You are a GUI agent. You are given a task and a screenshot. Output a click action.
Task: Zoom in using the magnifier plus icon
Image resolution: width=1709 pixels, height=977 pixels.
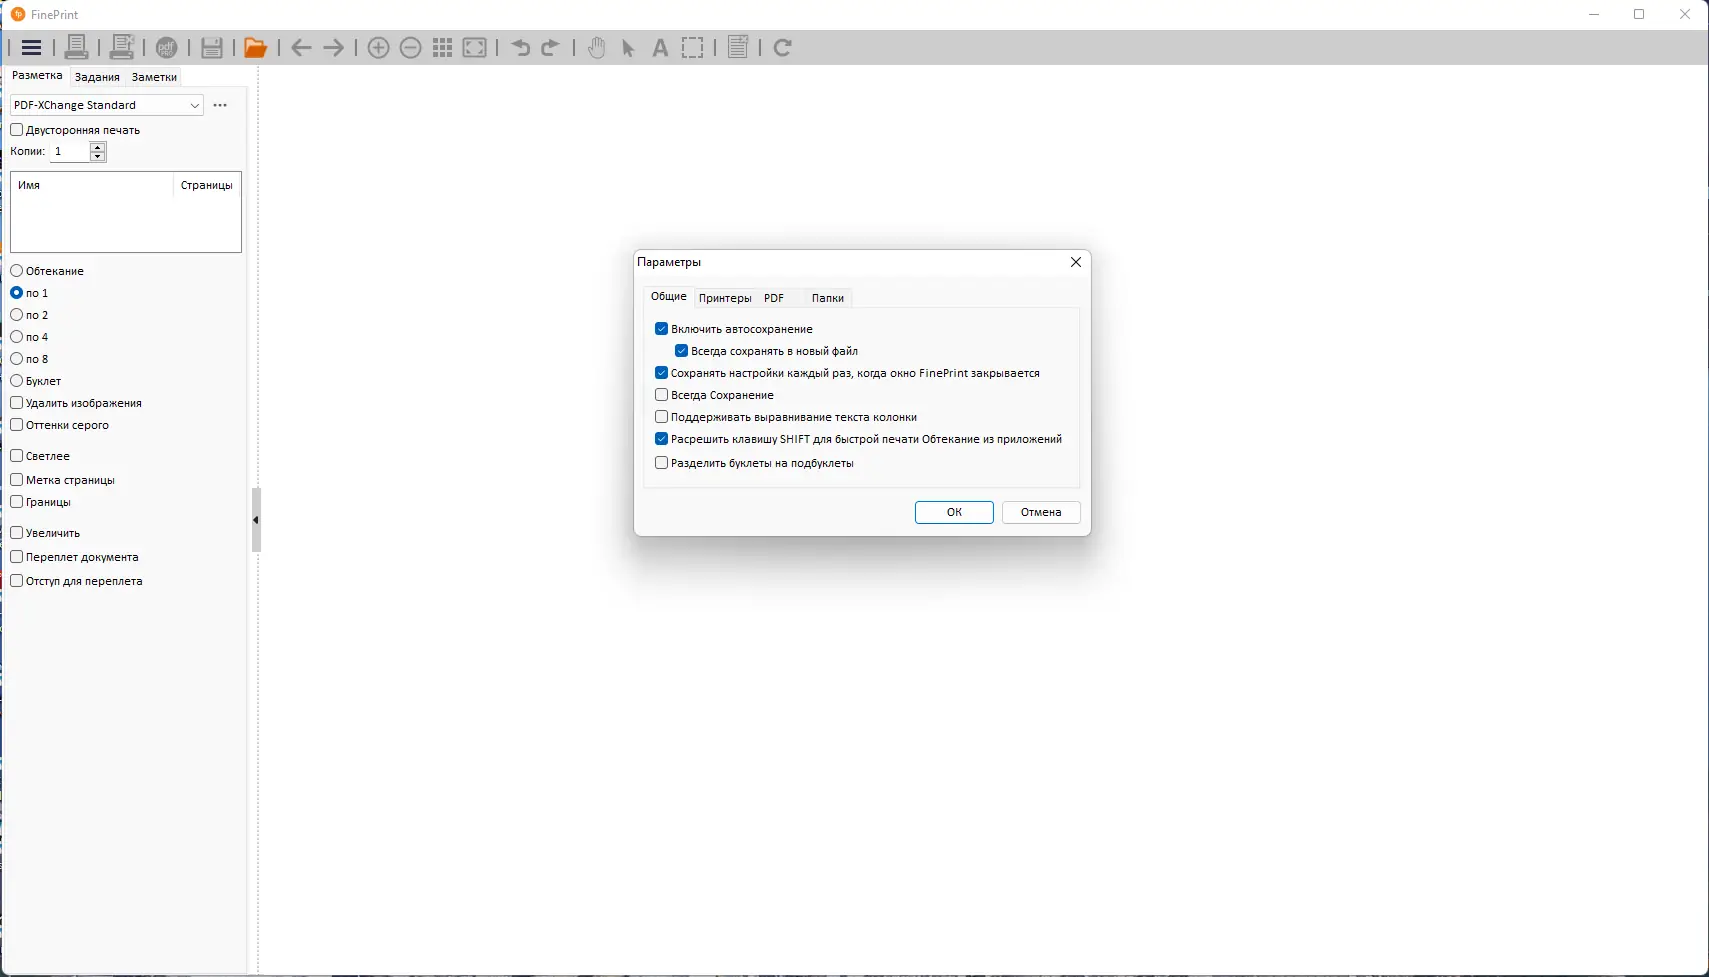click(379, 47)
